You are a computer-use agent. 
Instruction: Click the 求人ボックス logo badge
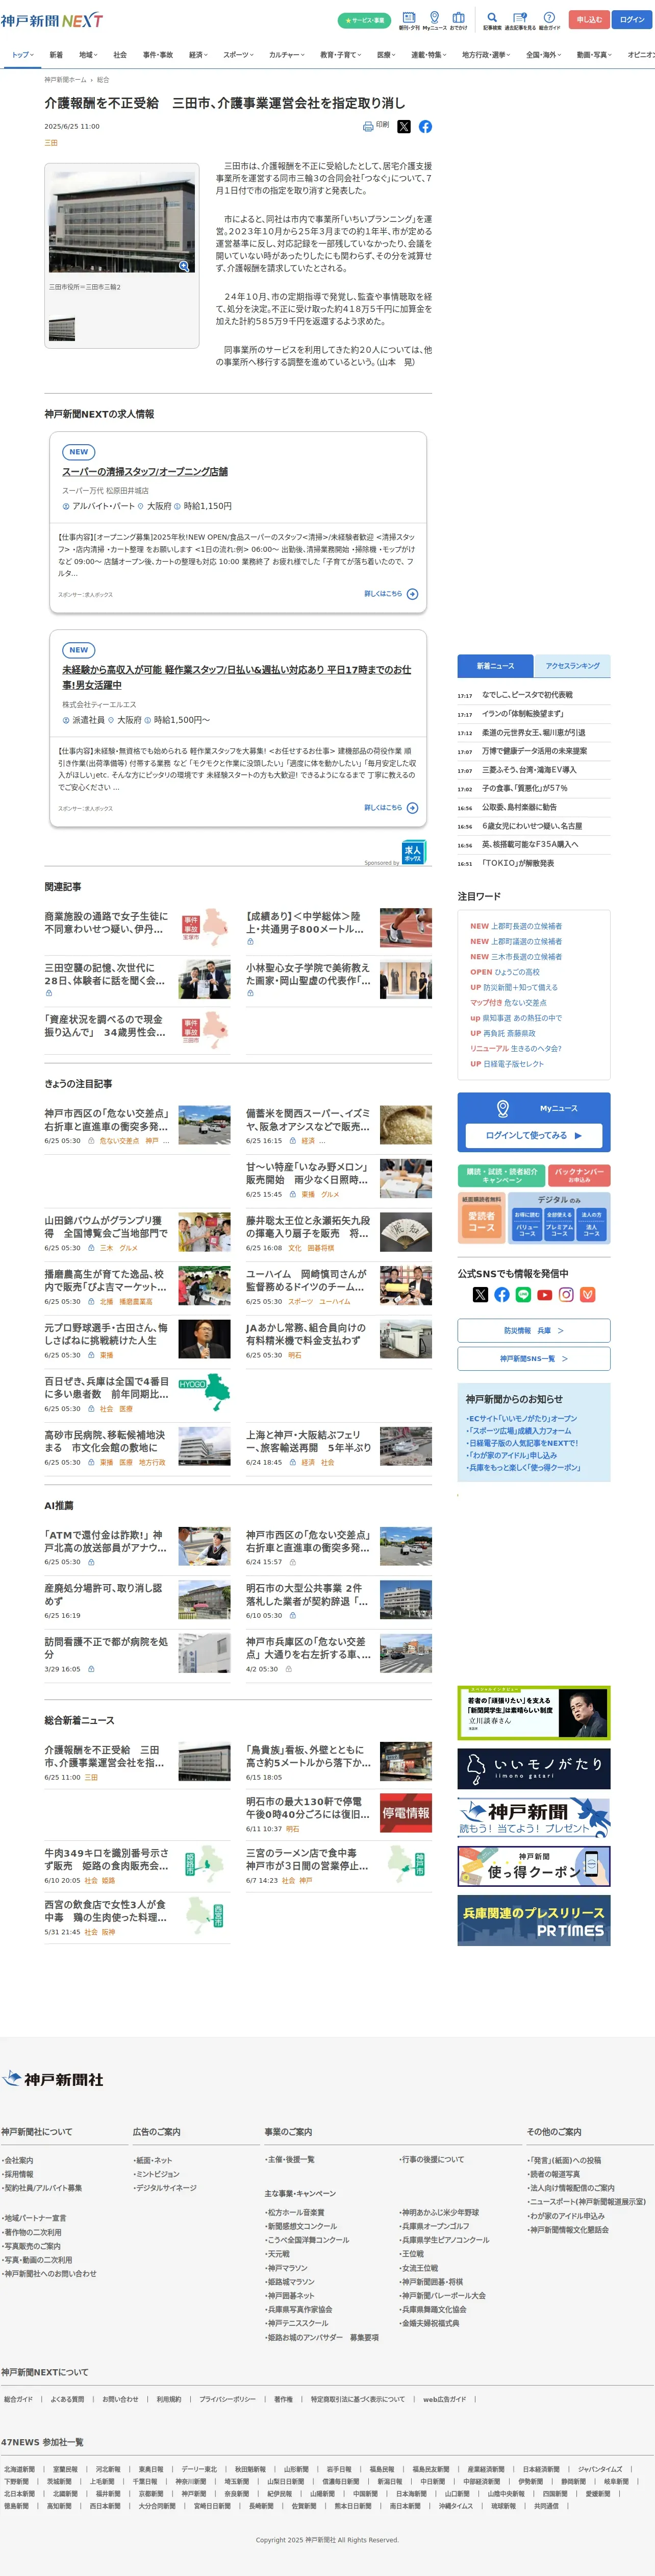[413, 852]
